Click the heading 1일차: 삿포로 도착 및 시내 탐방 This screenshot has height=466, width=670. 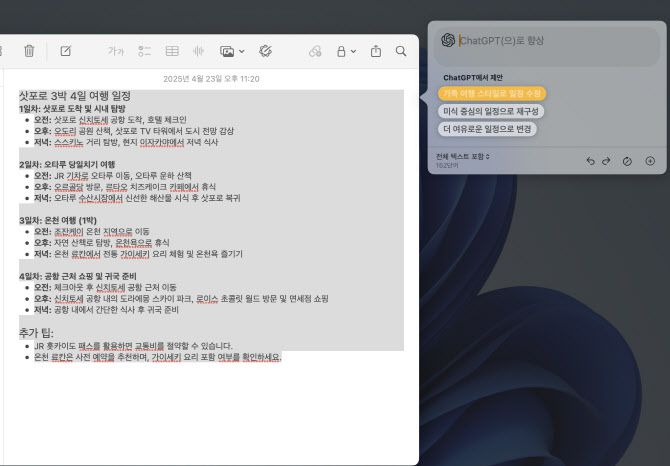[x=72, y=108]
